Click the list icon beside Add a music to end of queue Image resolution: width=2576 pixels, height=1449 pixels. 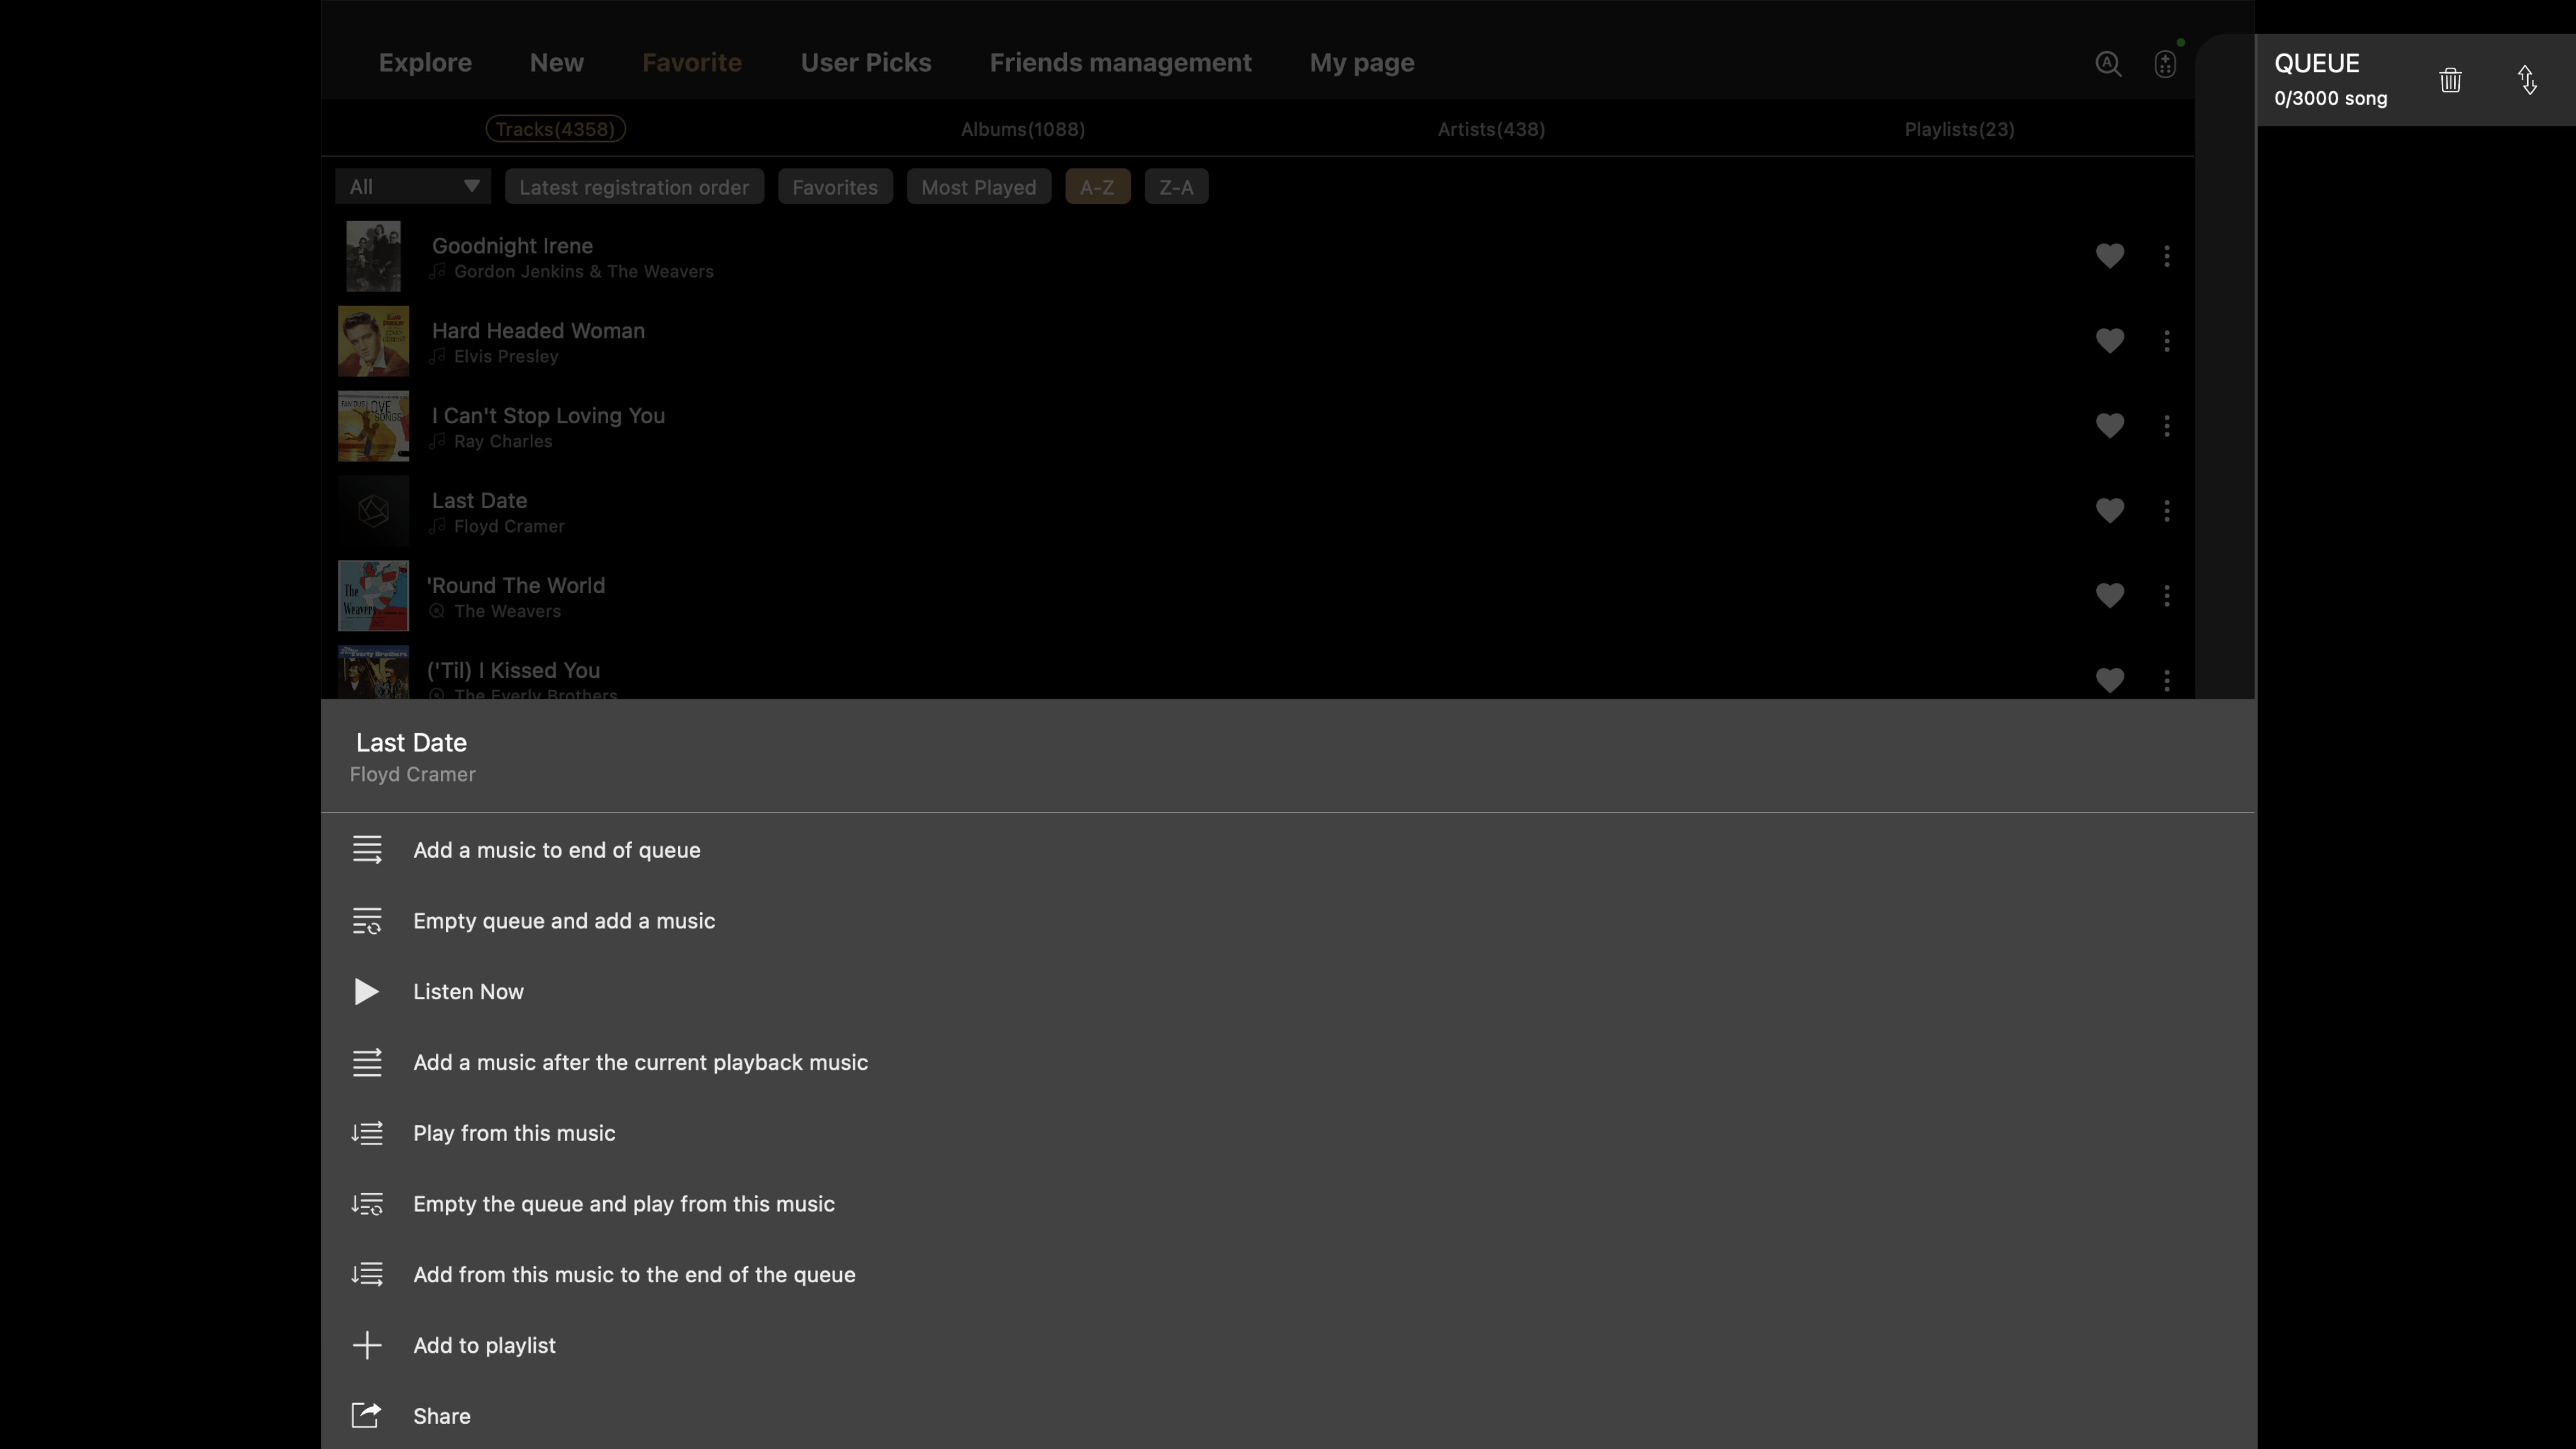click(367, 850)
